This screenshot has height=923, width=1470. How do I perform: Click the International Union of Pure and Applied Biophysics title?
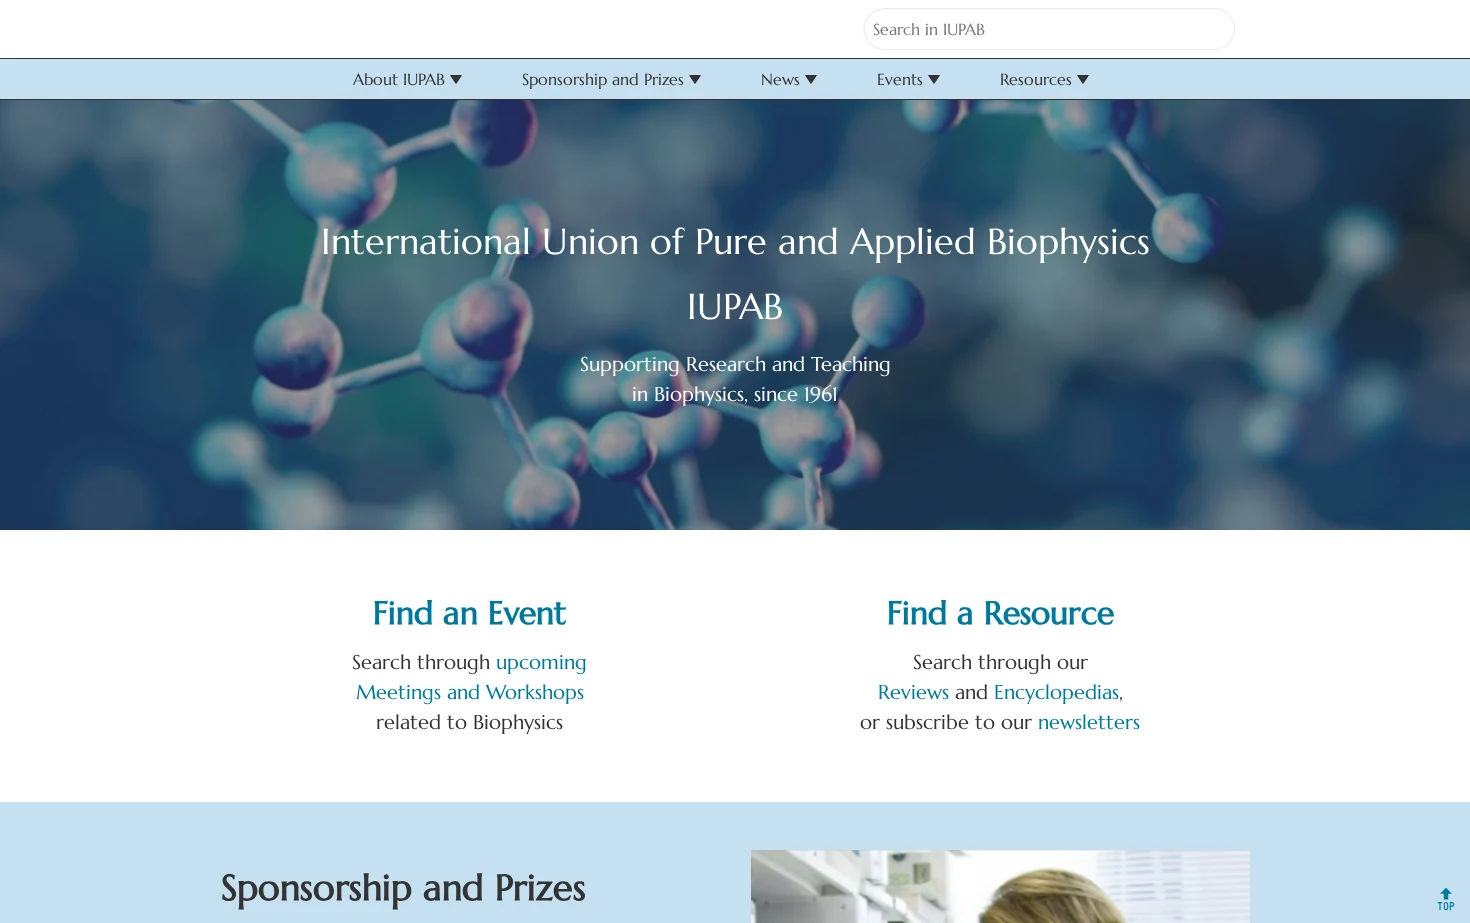[735, 242]
